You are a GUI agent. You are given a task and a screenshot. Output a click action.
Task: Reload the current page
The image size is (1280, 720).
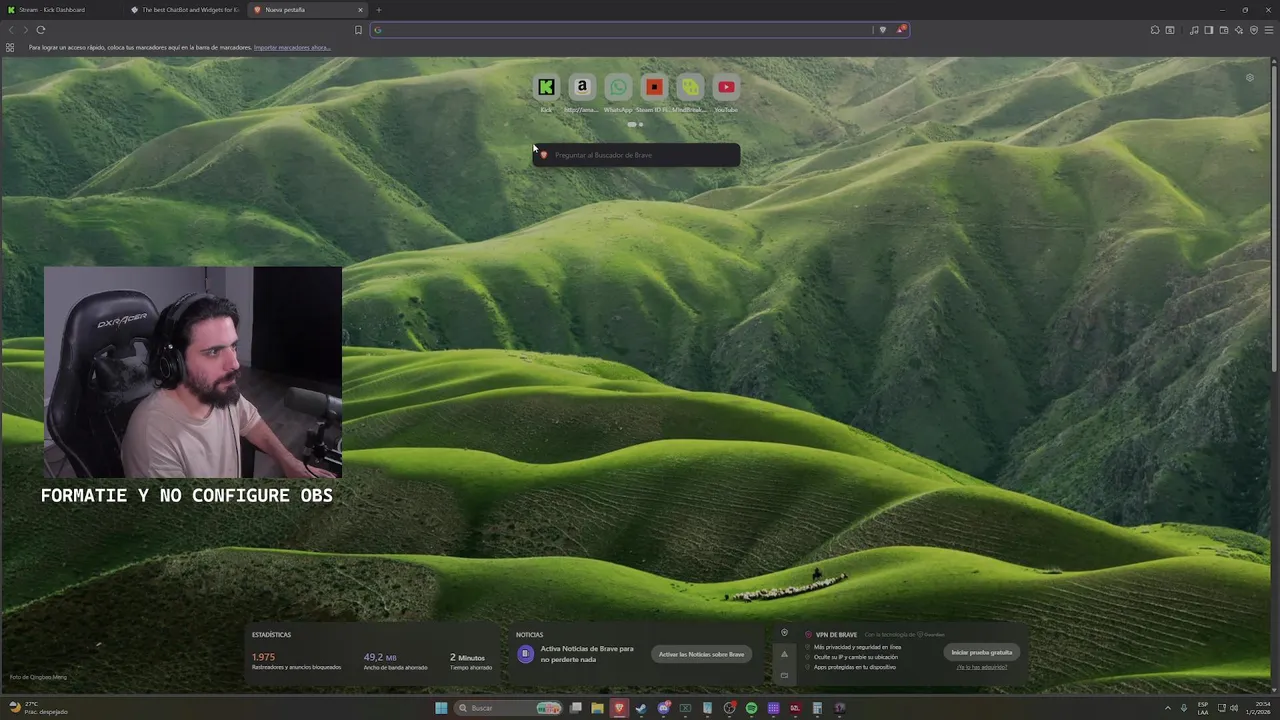(41, 30)
